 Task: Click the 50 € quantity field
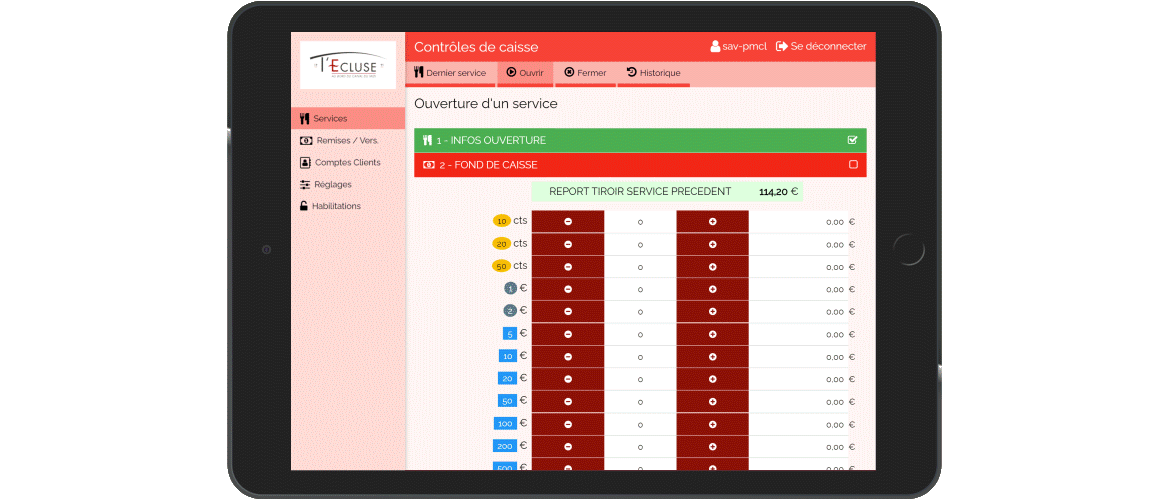coord(640,401)
